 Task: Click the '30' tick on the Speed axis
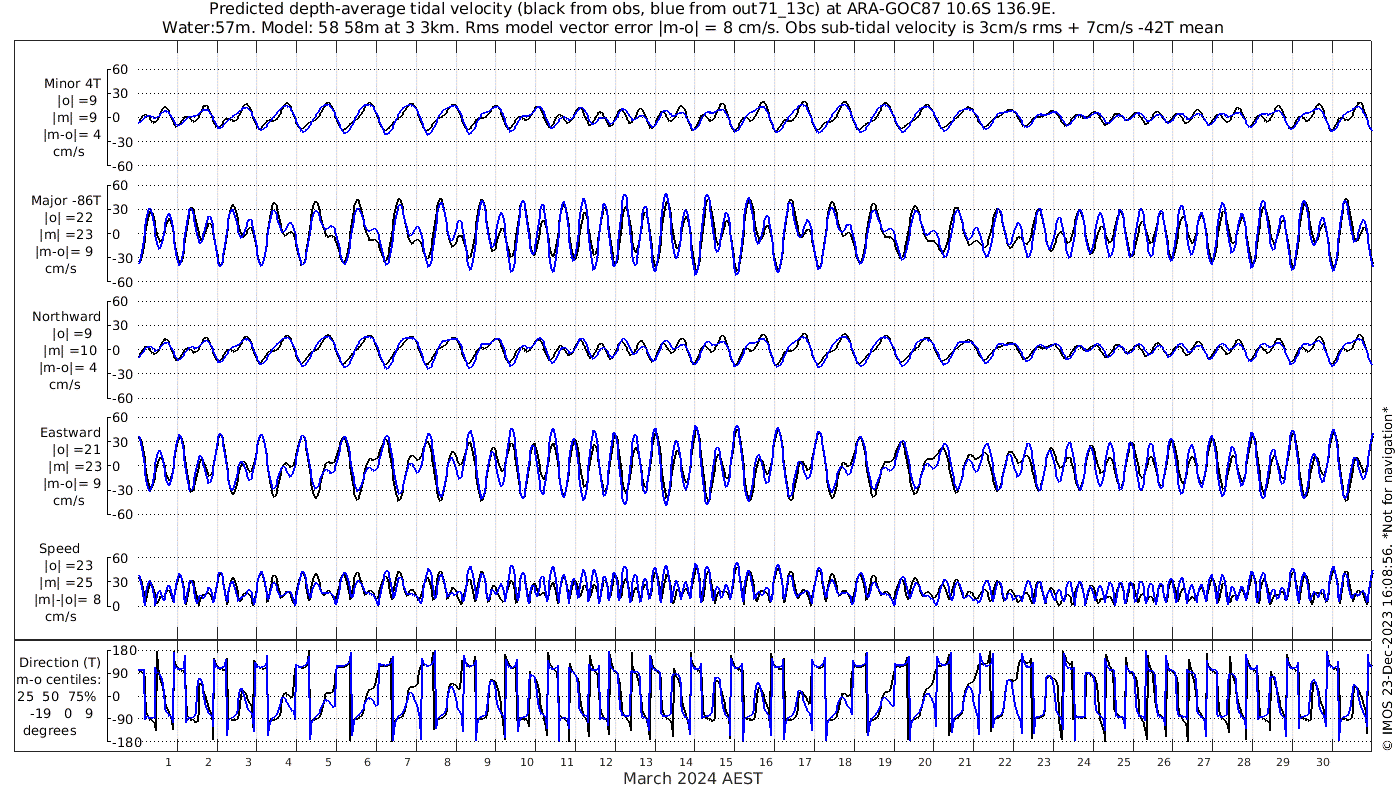121,582
